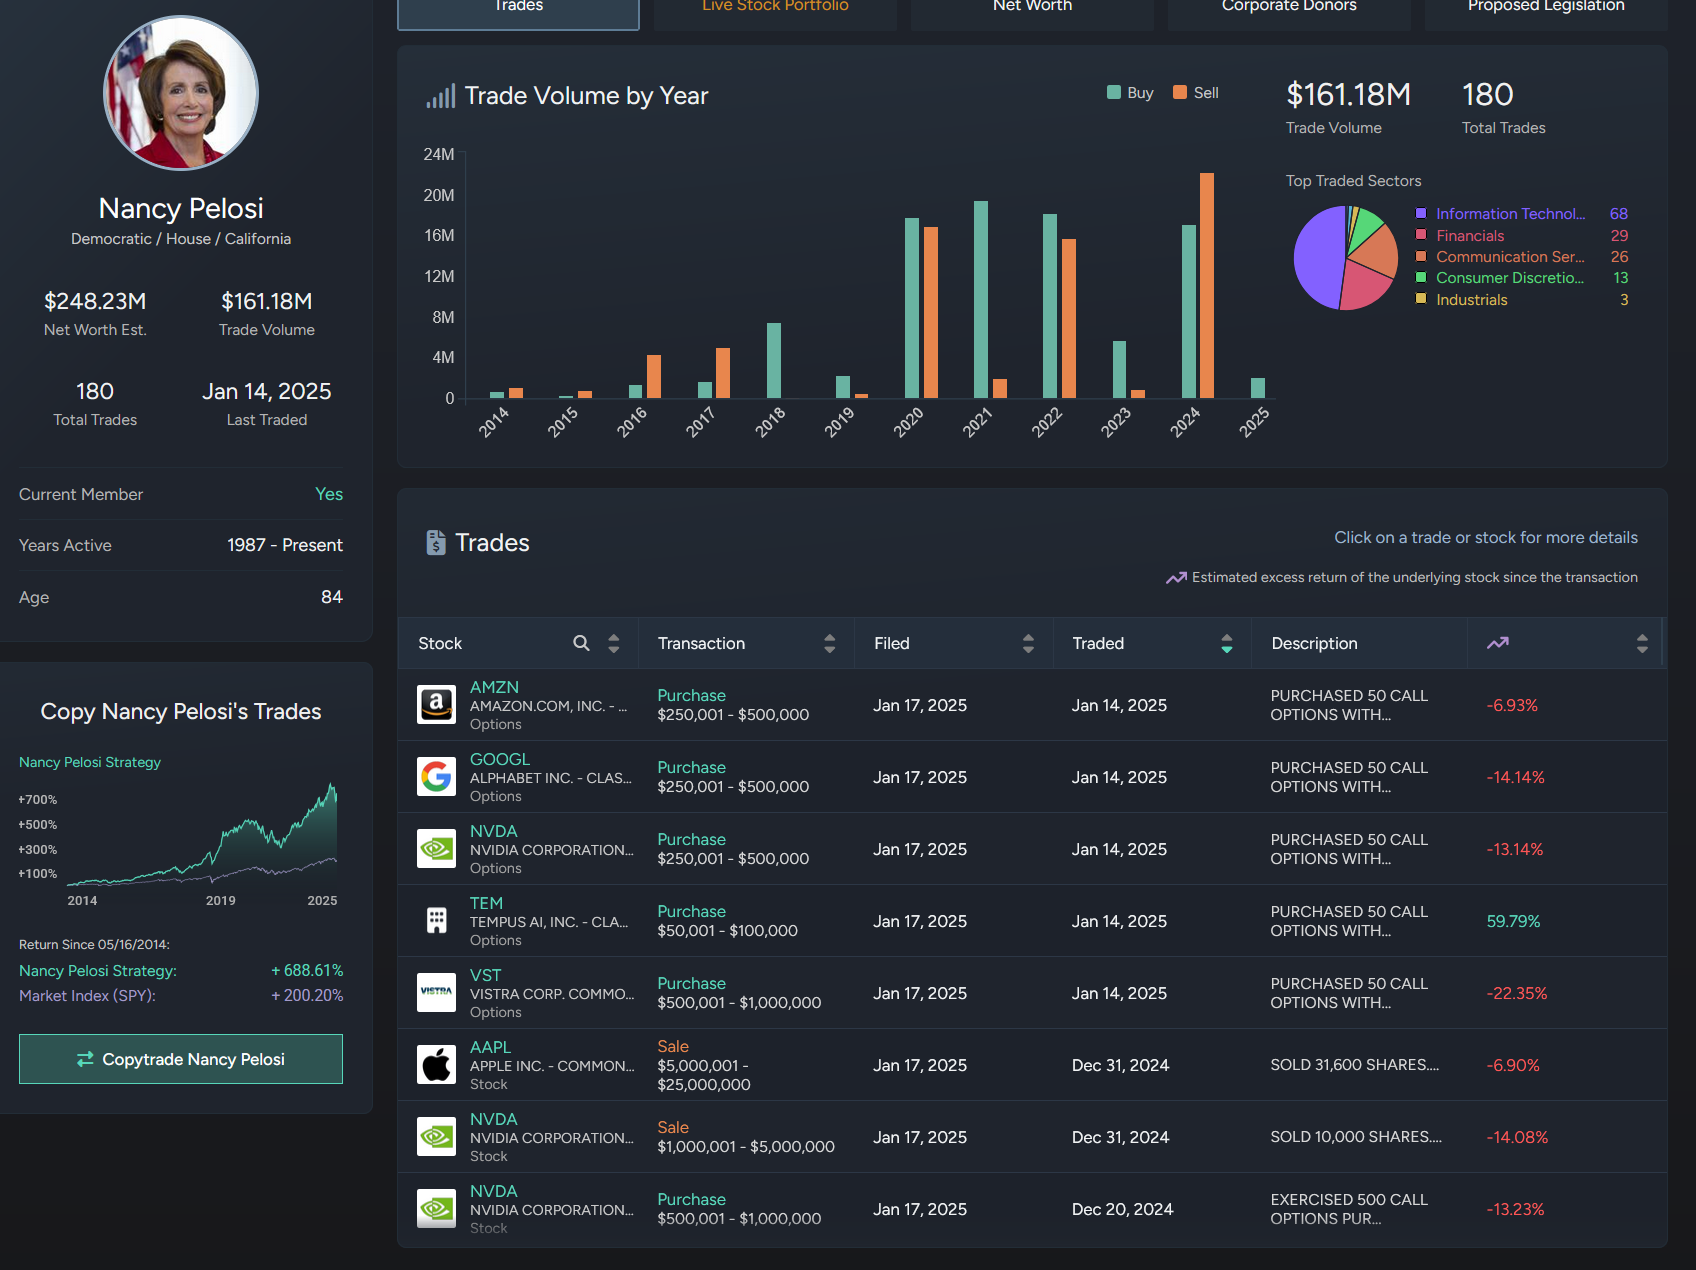1696x1270 pixels.
Task: Toggle the Sell series in chart legend
Action: coord(1195,93)
